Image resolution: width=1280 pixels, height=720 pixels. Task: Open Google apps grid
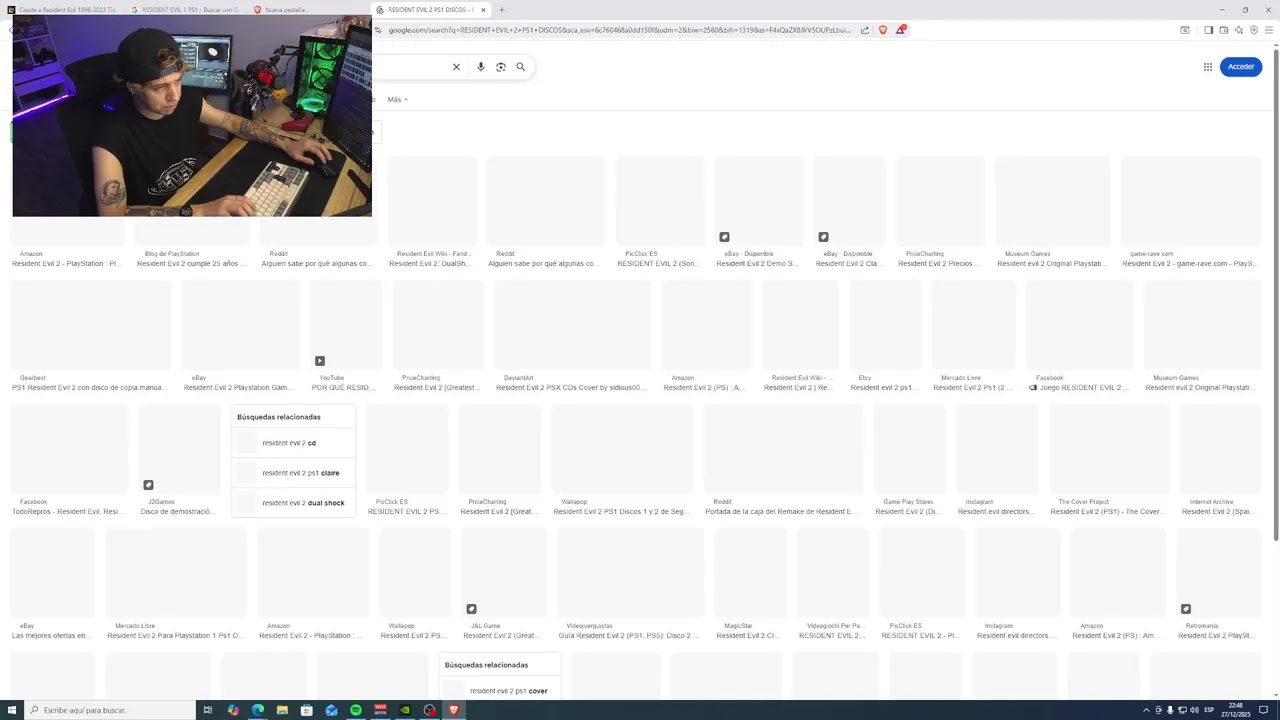[1208, 67]
